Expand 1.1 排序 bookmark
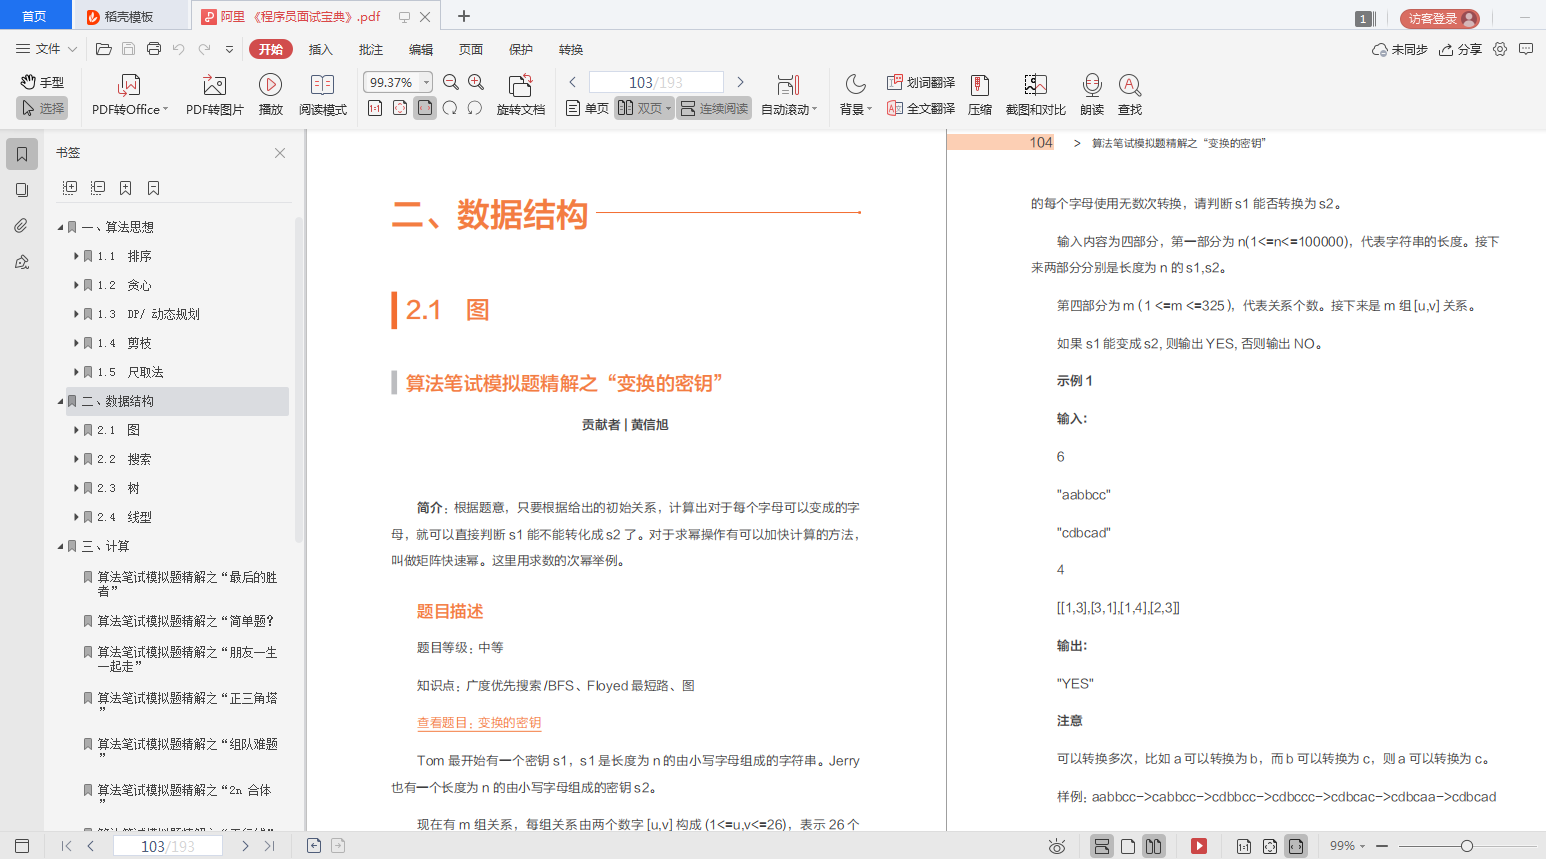 [76, 256]
